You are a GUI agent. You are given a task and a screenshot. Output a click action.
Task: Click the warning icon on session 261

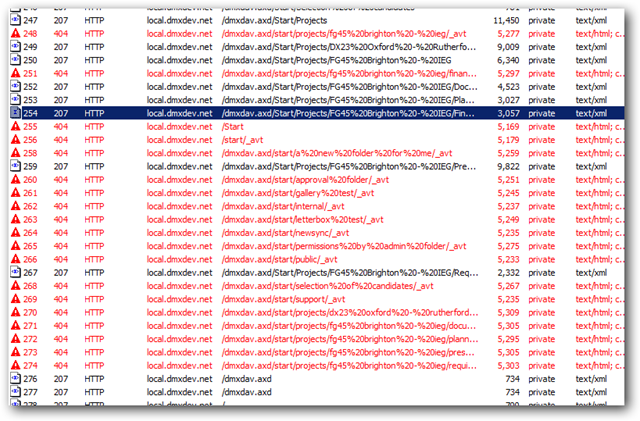(x=16, y=193)
